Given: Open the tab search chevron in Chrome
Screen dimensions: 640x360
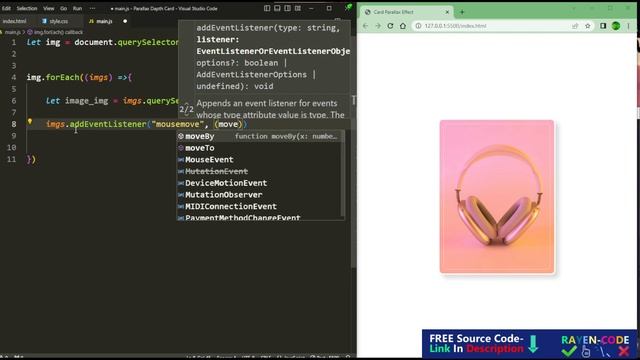Looking at the screenshot, I should point(573,8).
